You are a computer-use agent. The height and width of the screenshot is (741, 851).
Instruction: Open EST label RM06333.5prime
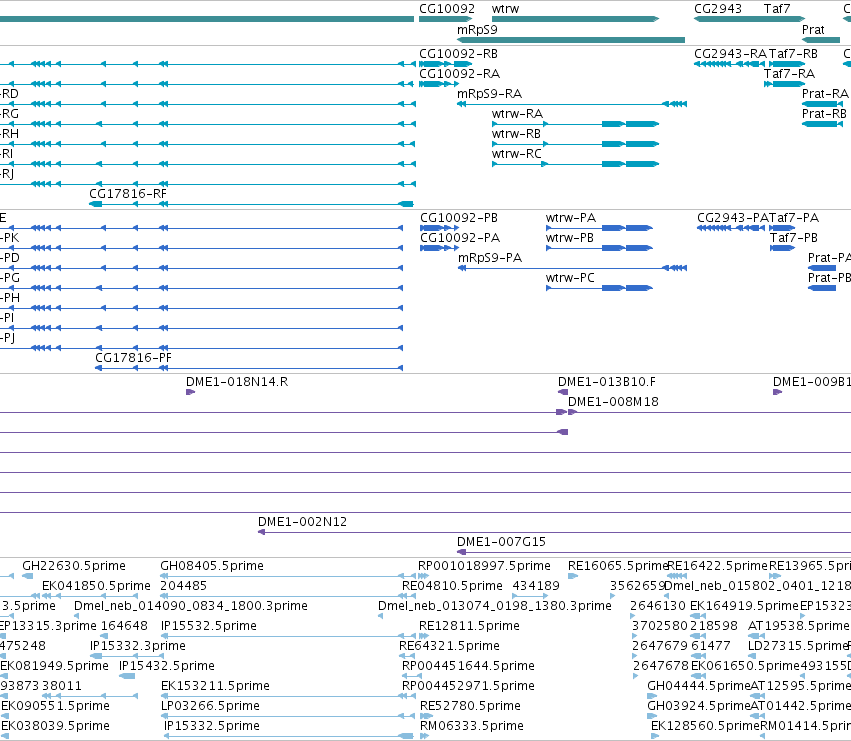click(x=472, y=726)
